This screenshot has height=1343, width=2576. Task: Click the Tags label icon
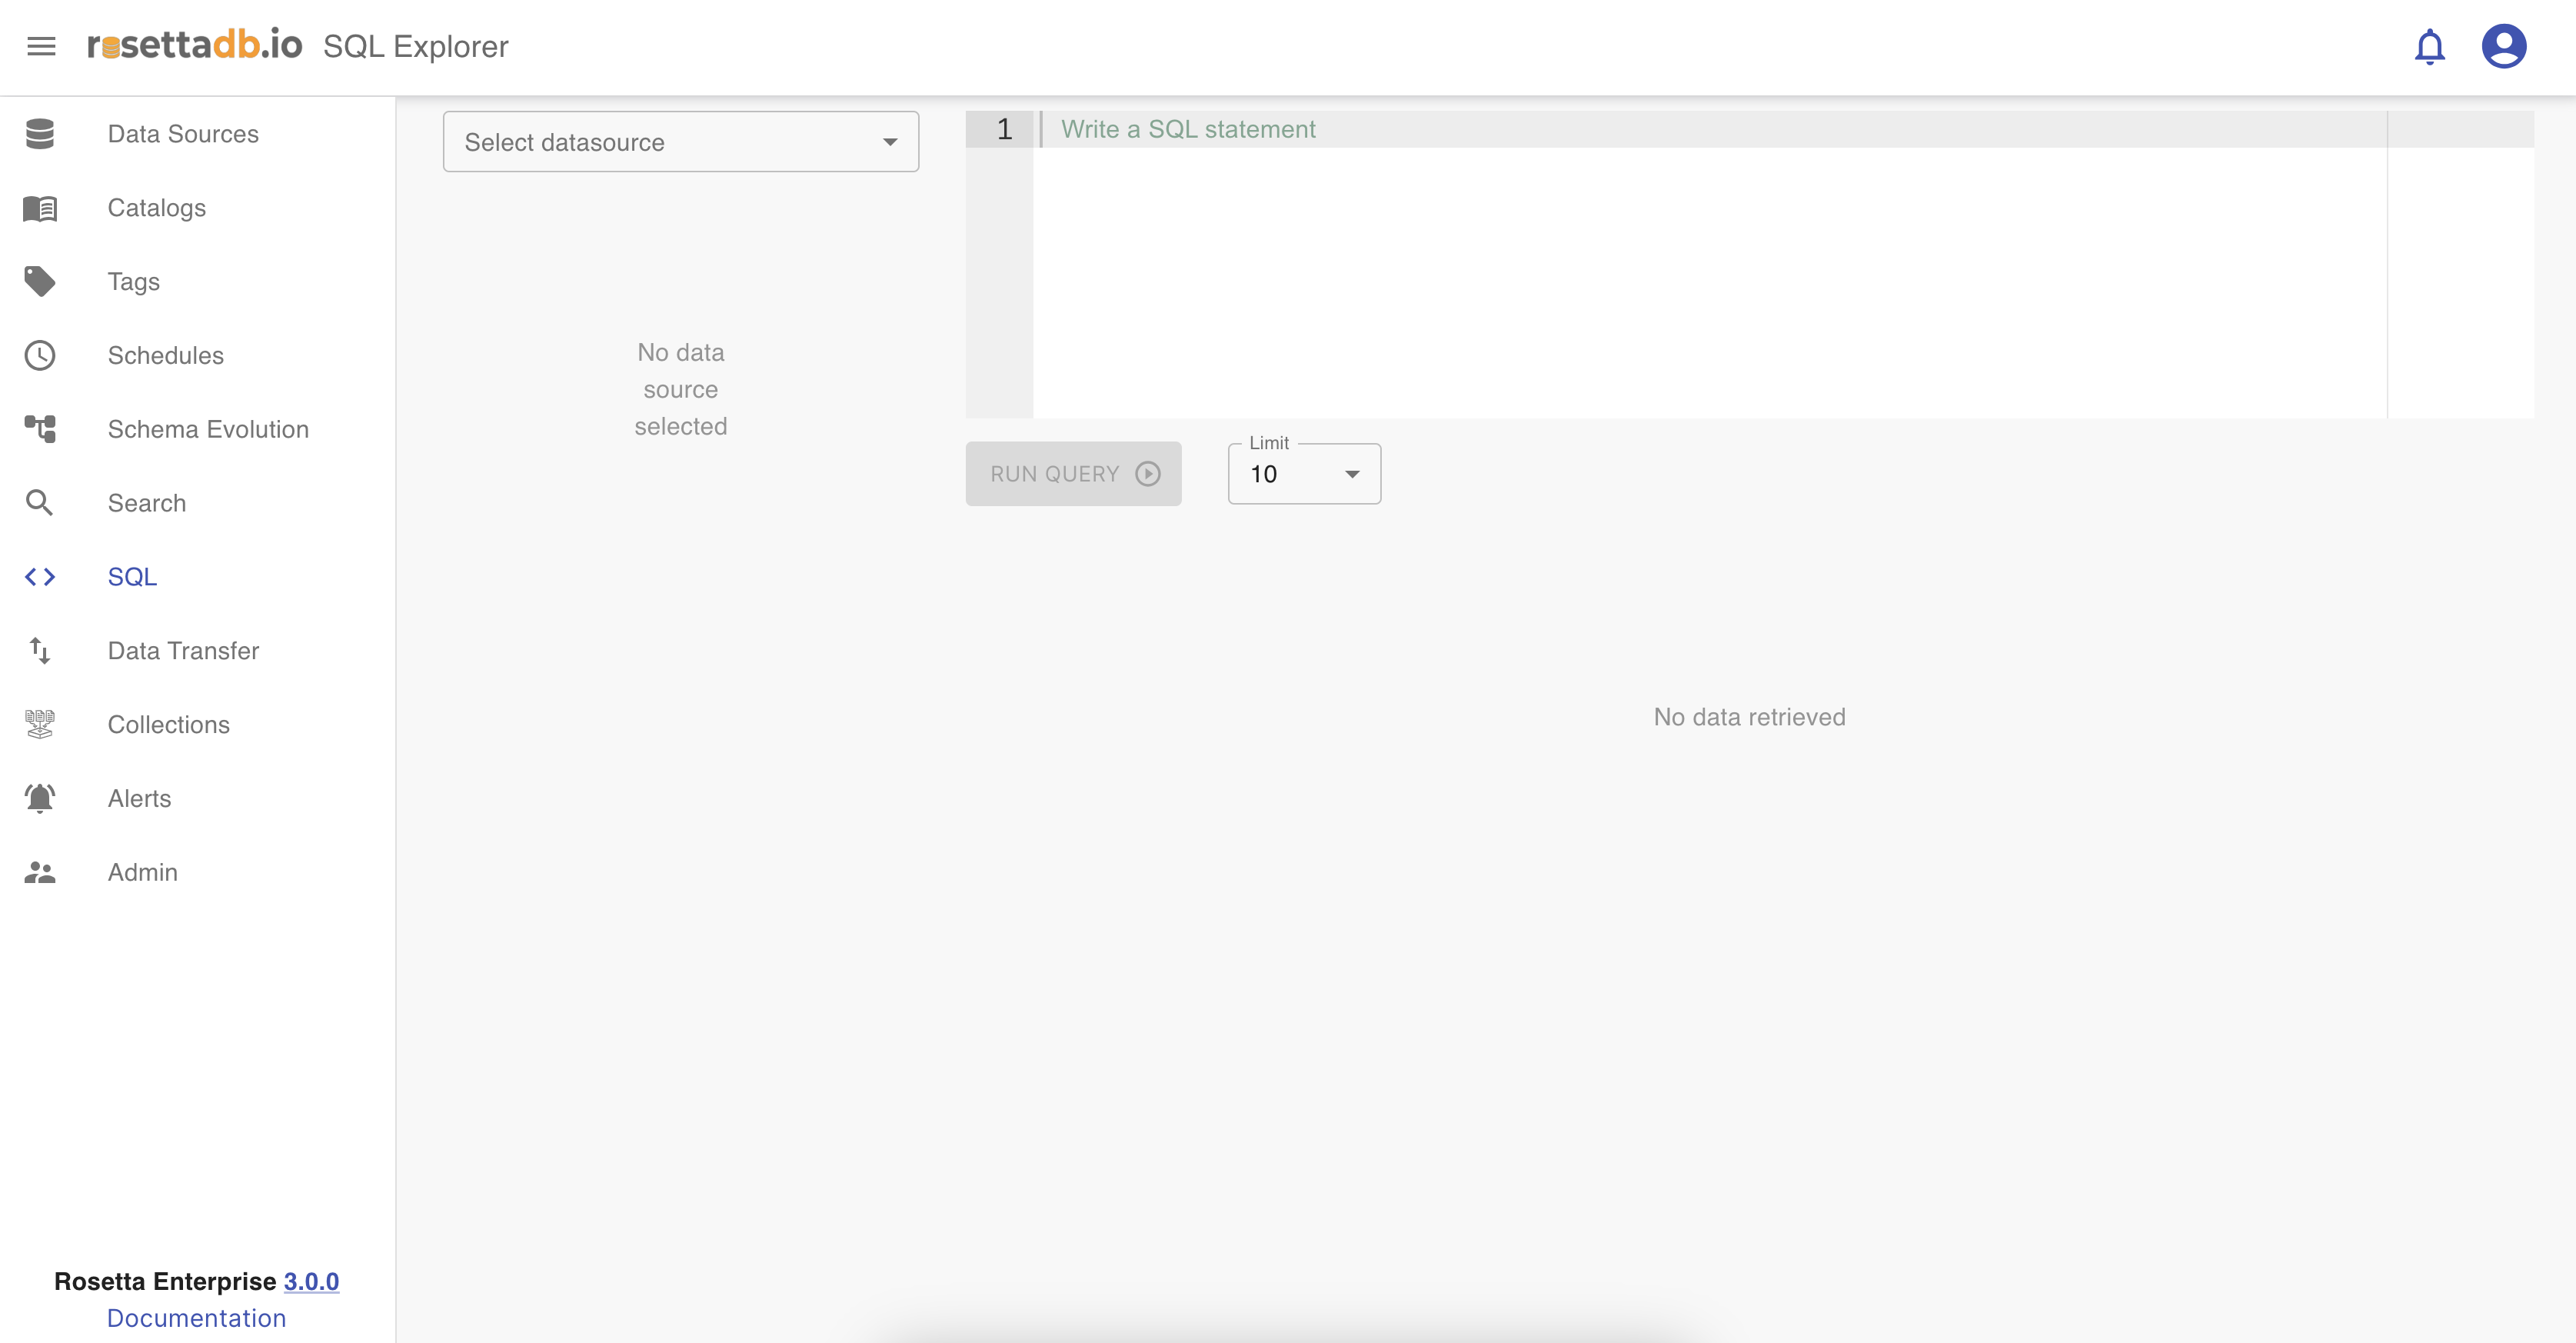40,282
